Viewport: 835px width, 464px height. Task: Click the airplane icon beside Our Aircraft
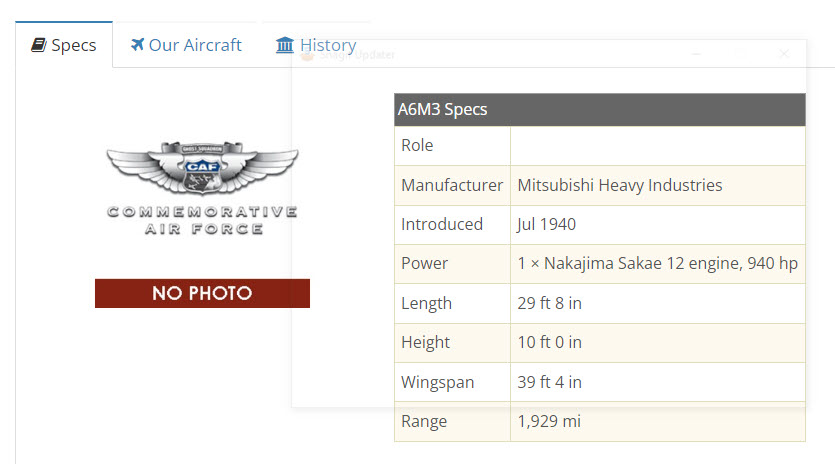point(137,45)
